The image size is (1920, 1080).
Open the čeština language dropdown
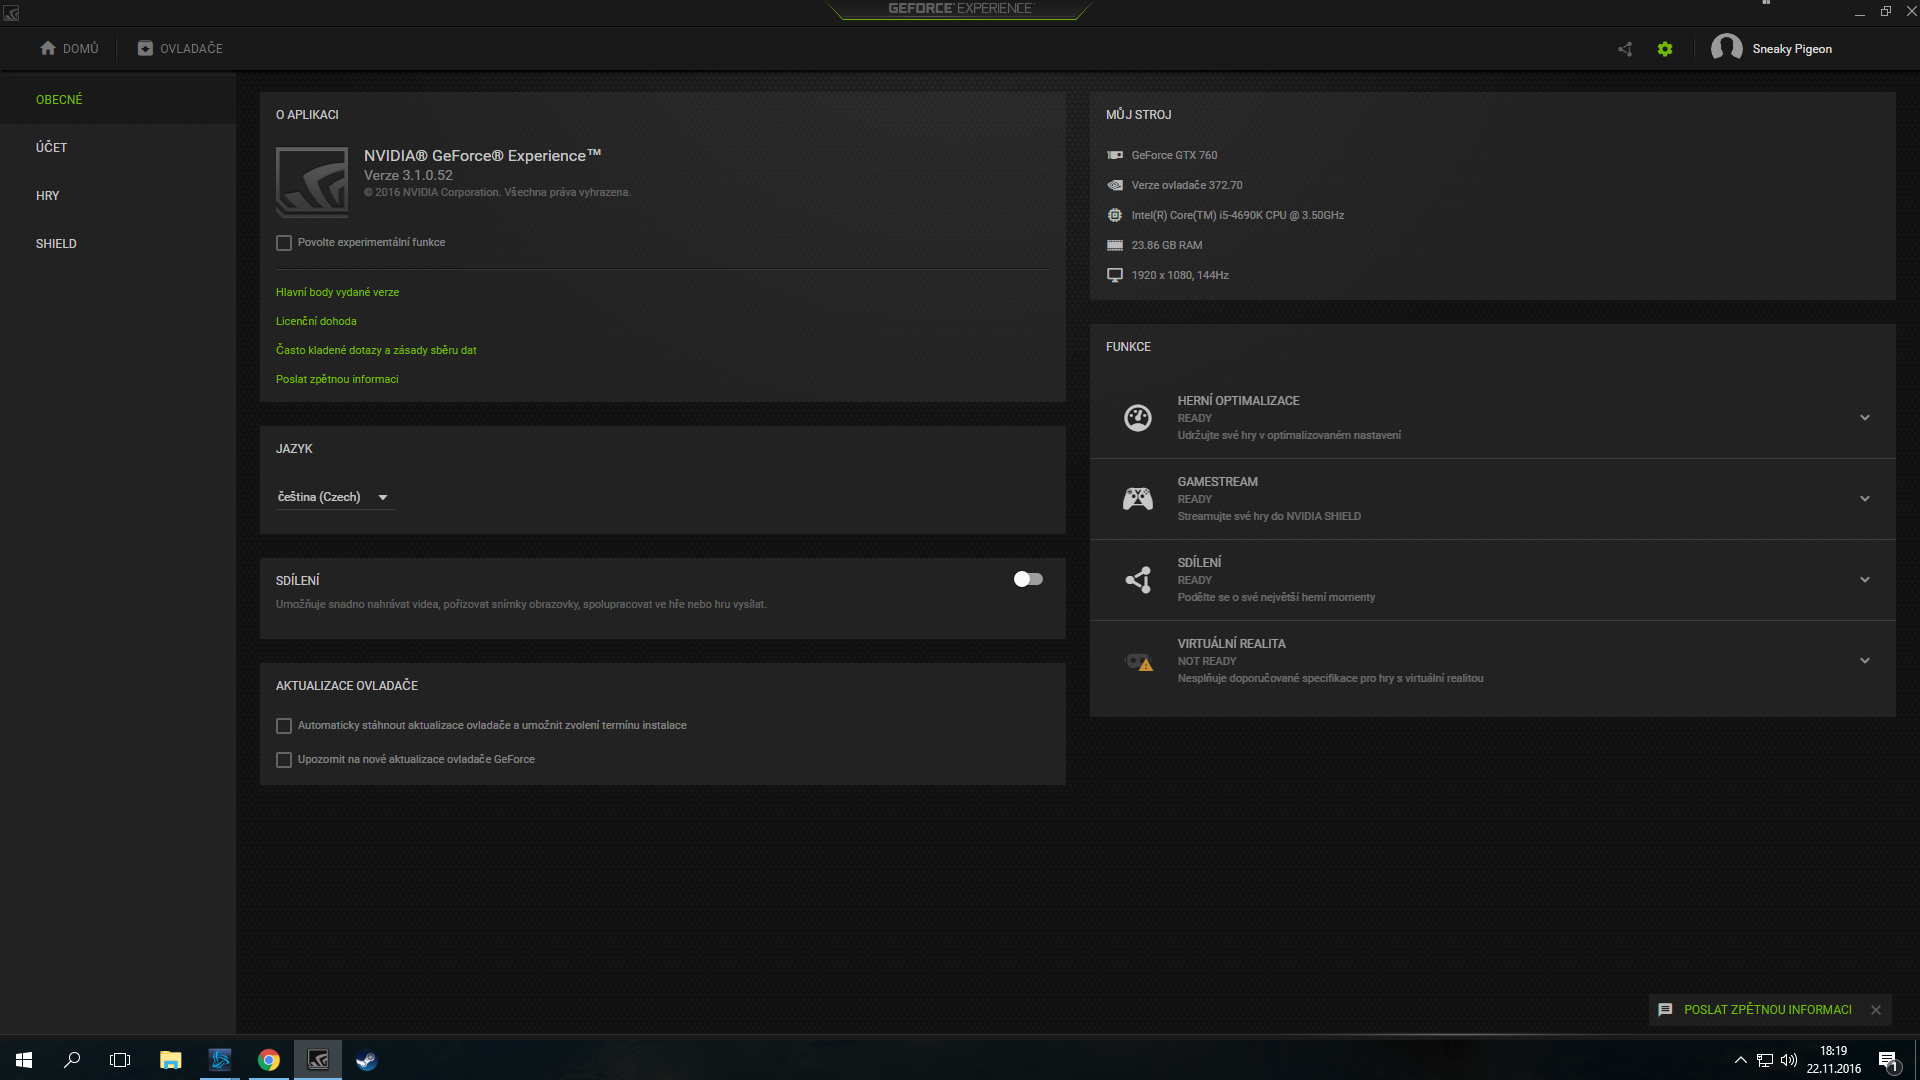(333, 497)
